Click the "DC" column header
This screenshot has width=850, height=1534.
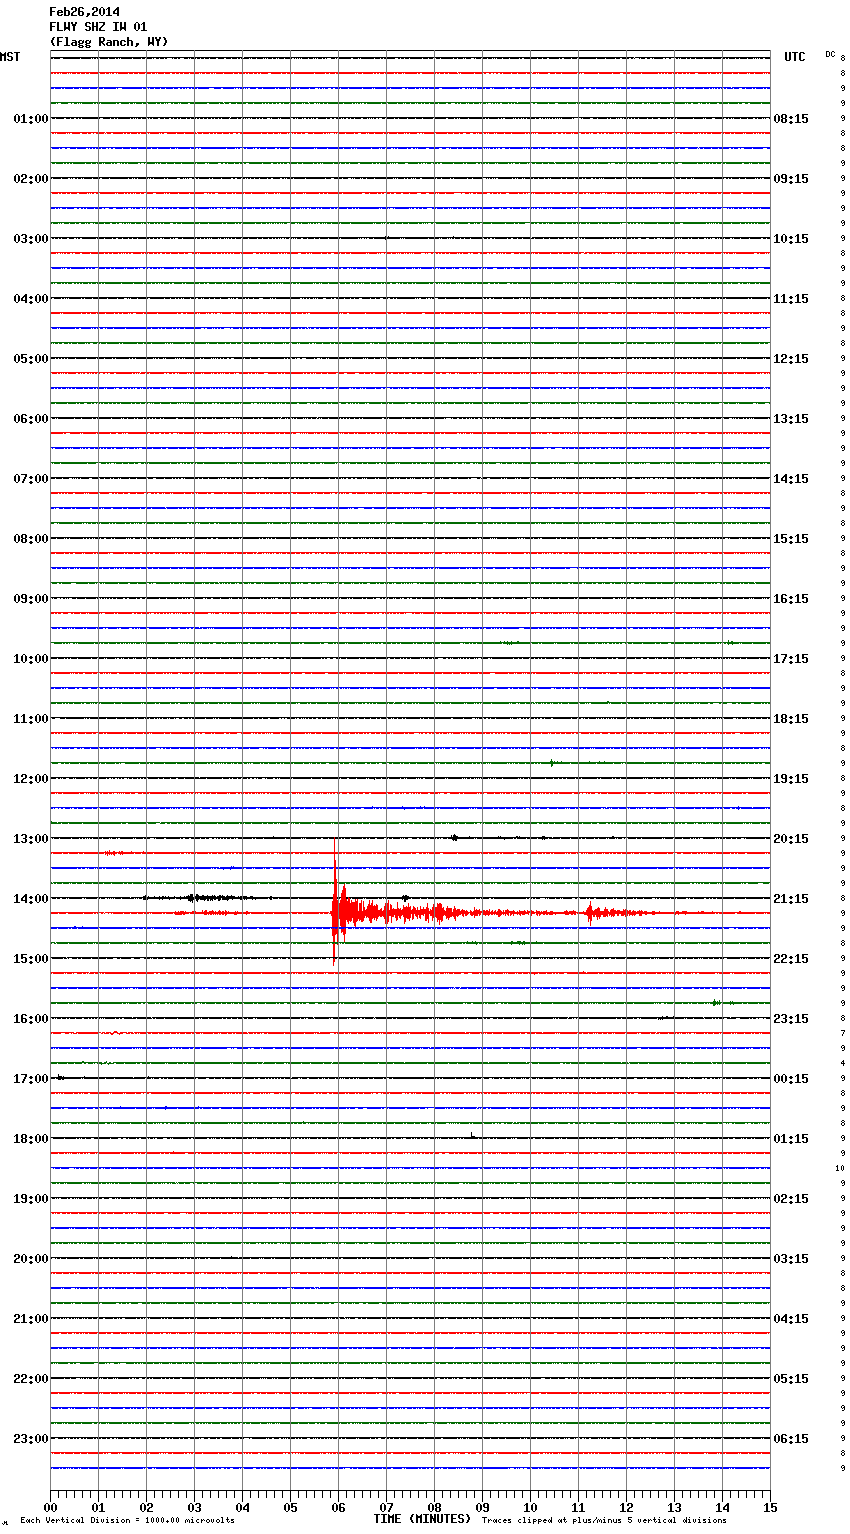click(x=830, y=54)
